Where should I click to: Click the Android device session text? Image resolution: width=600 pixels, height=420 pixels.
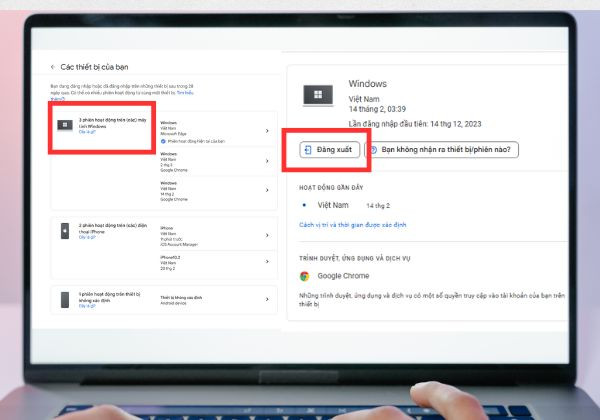click(x=173, y=303)
